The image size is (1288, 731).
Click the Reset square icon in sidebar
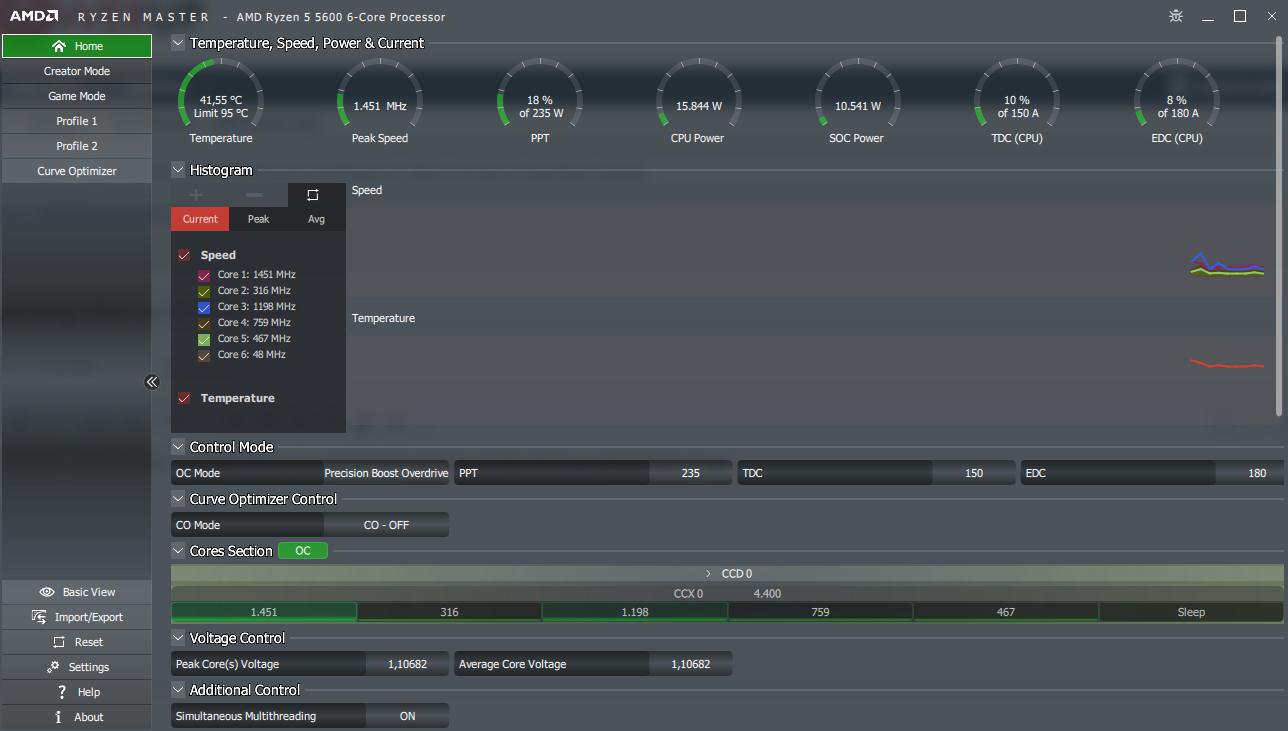59,642
